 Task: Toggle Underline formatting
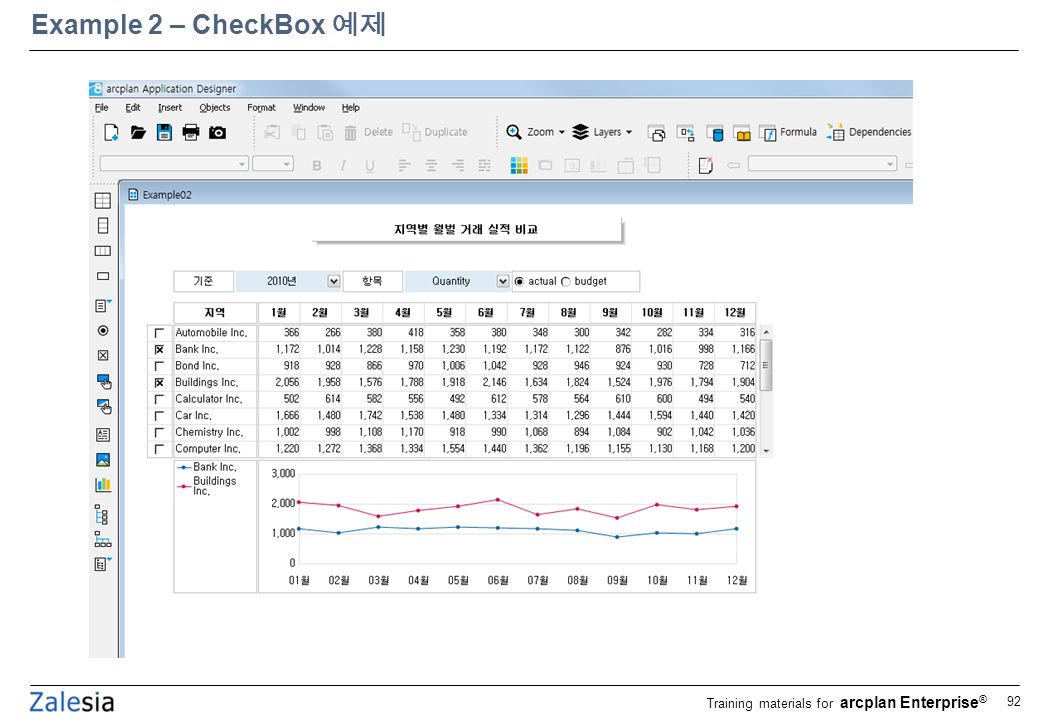370,166
